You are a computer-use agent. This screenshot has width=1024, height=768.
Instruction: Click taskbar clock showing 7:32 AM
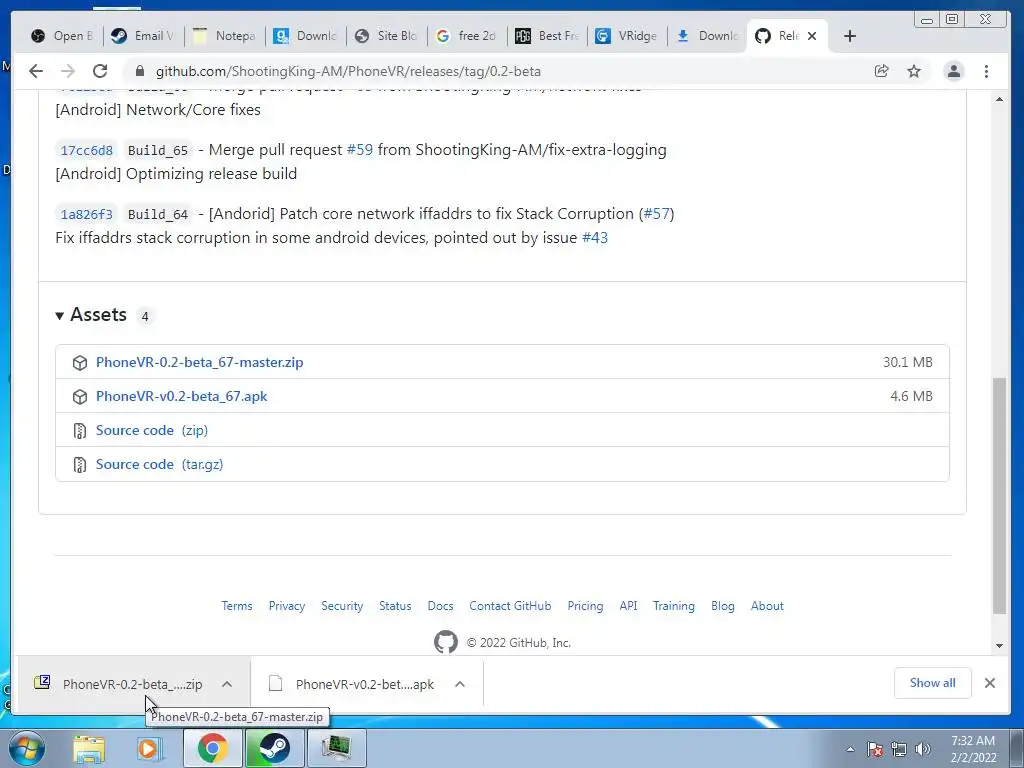972,749
